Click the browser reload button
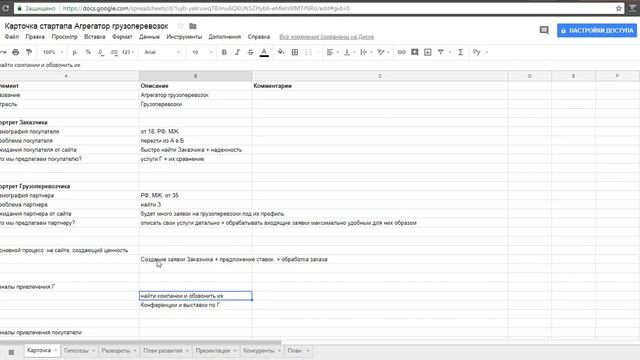The height and width of the screenshot is (360, 640). tap(6, 8)
